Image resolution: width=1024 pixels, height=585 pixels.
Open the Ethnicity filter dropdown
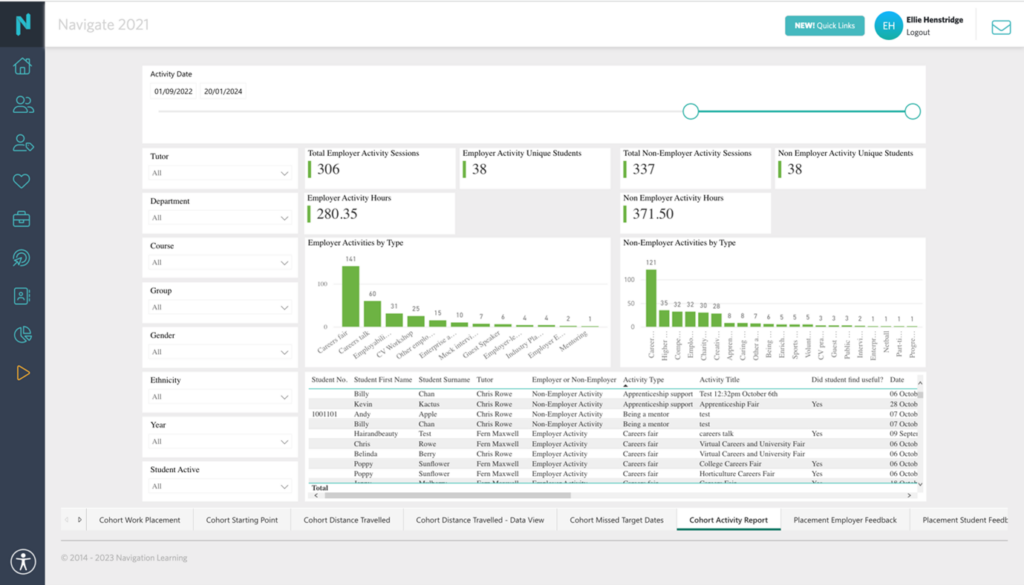click(220, 397)
